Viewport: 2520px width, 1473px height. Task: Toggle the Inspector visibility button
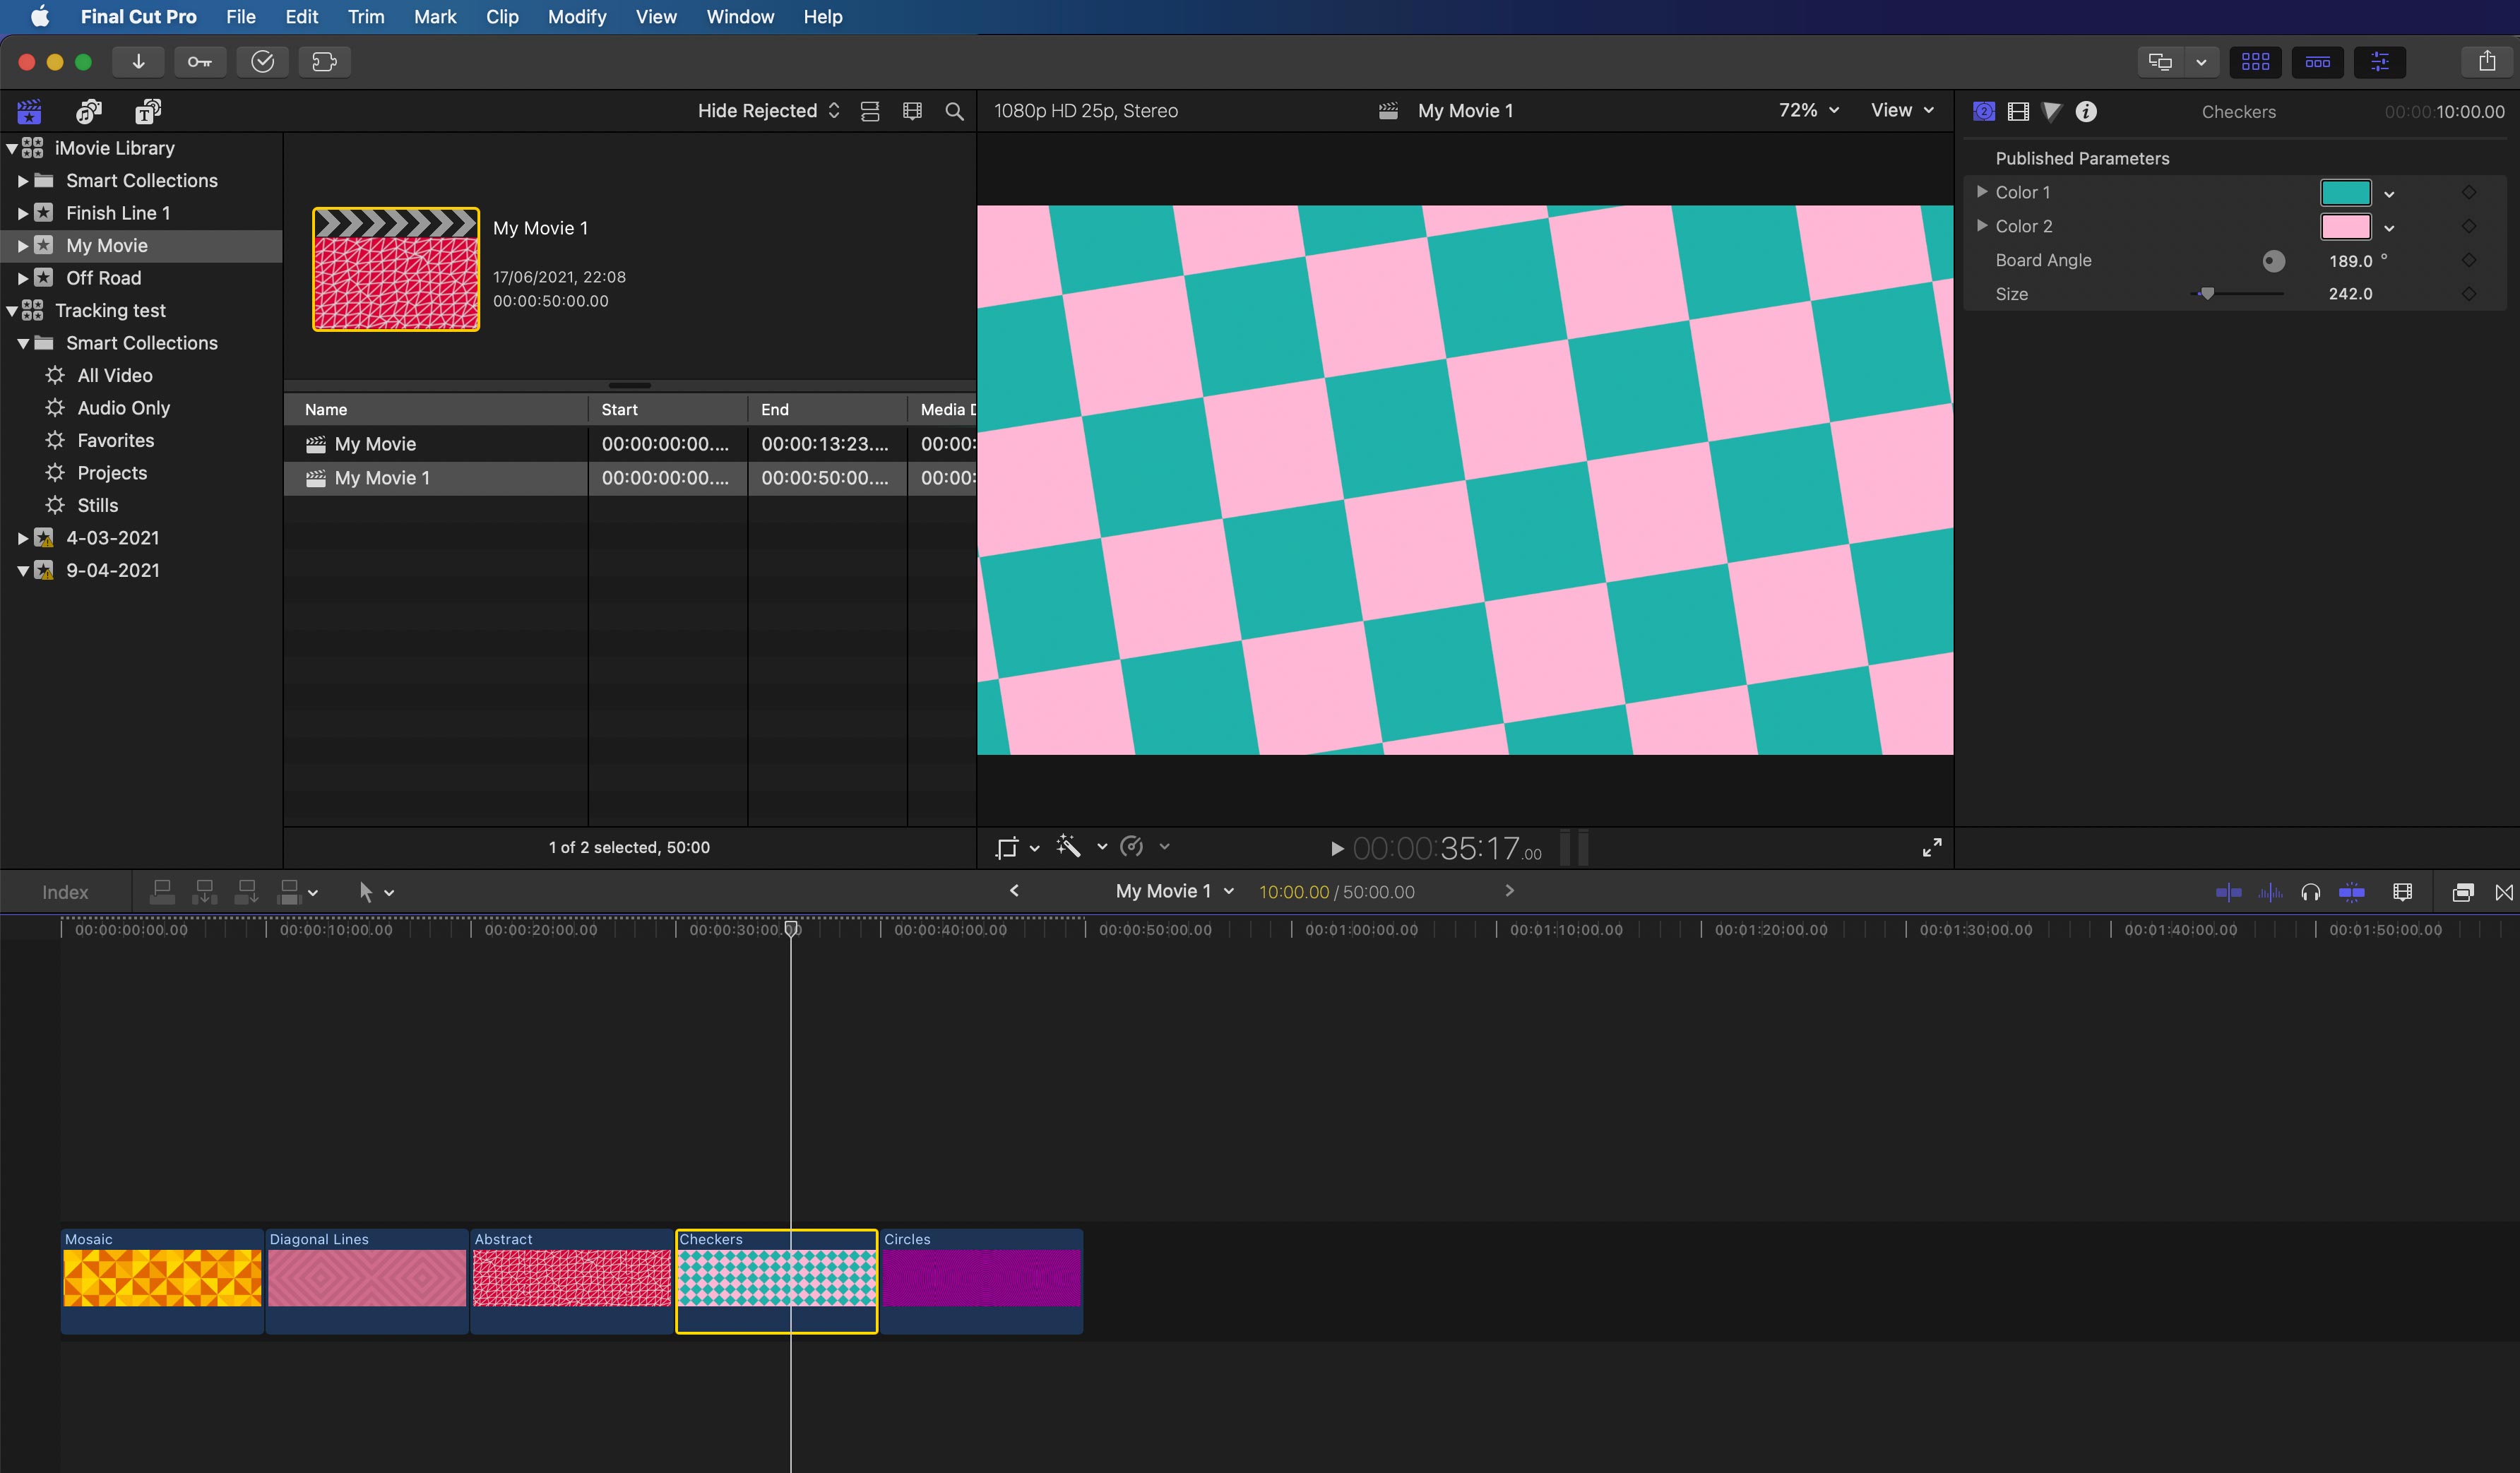click(2379, 62)
